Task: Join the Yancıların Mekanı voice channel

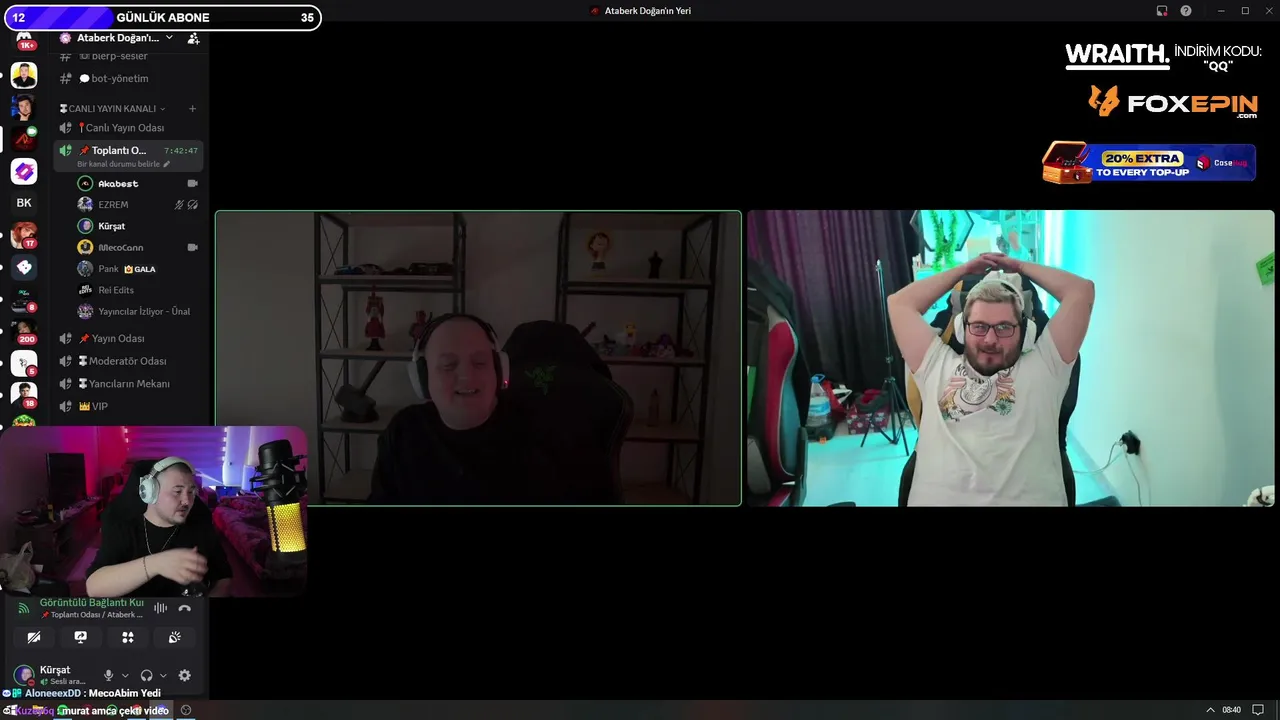Action: click(x=129, y=384)
